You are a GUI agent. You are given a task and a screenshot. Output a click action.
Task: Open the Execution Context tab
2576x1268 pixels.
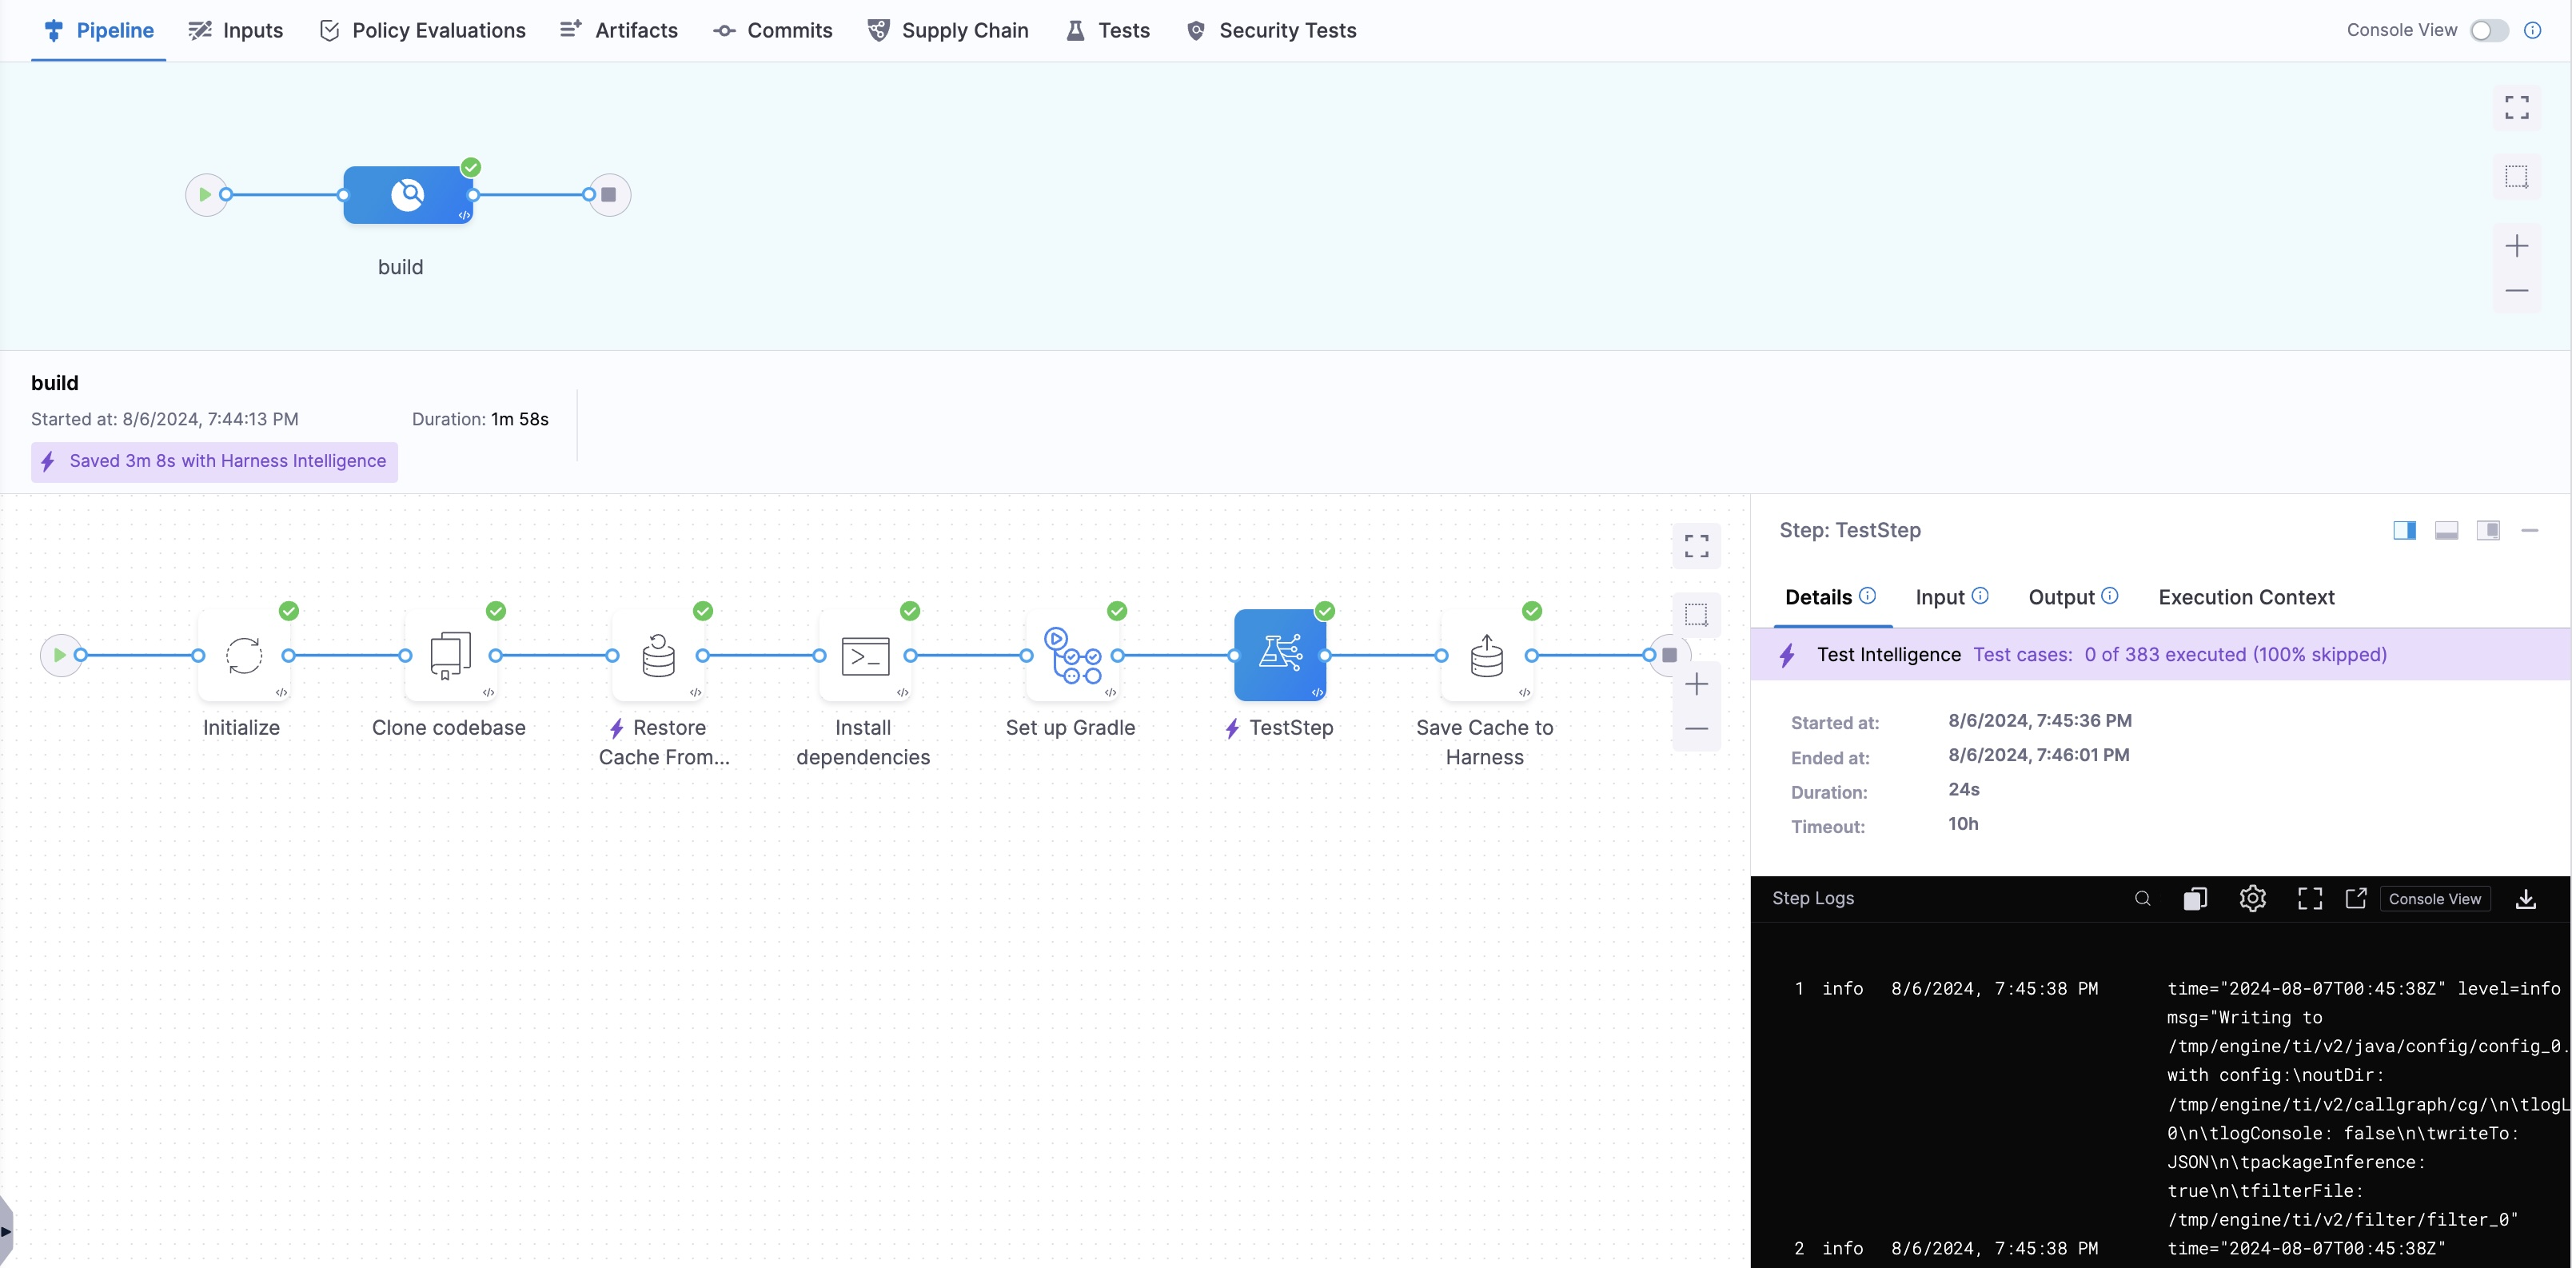pyautogui.click(x=2245, y=597)
